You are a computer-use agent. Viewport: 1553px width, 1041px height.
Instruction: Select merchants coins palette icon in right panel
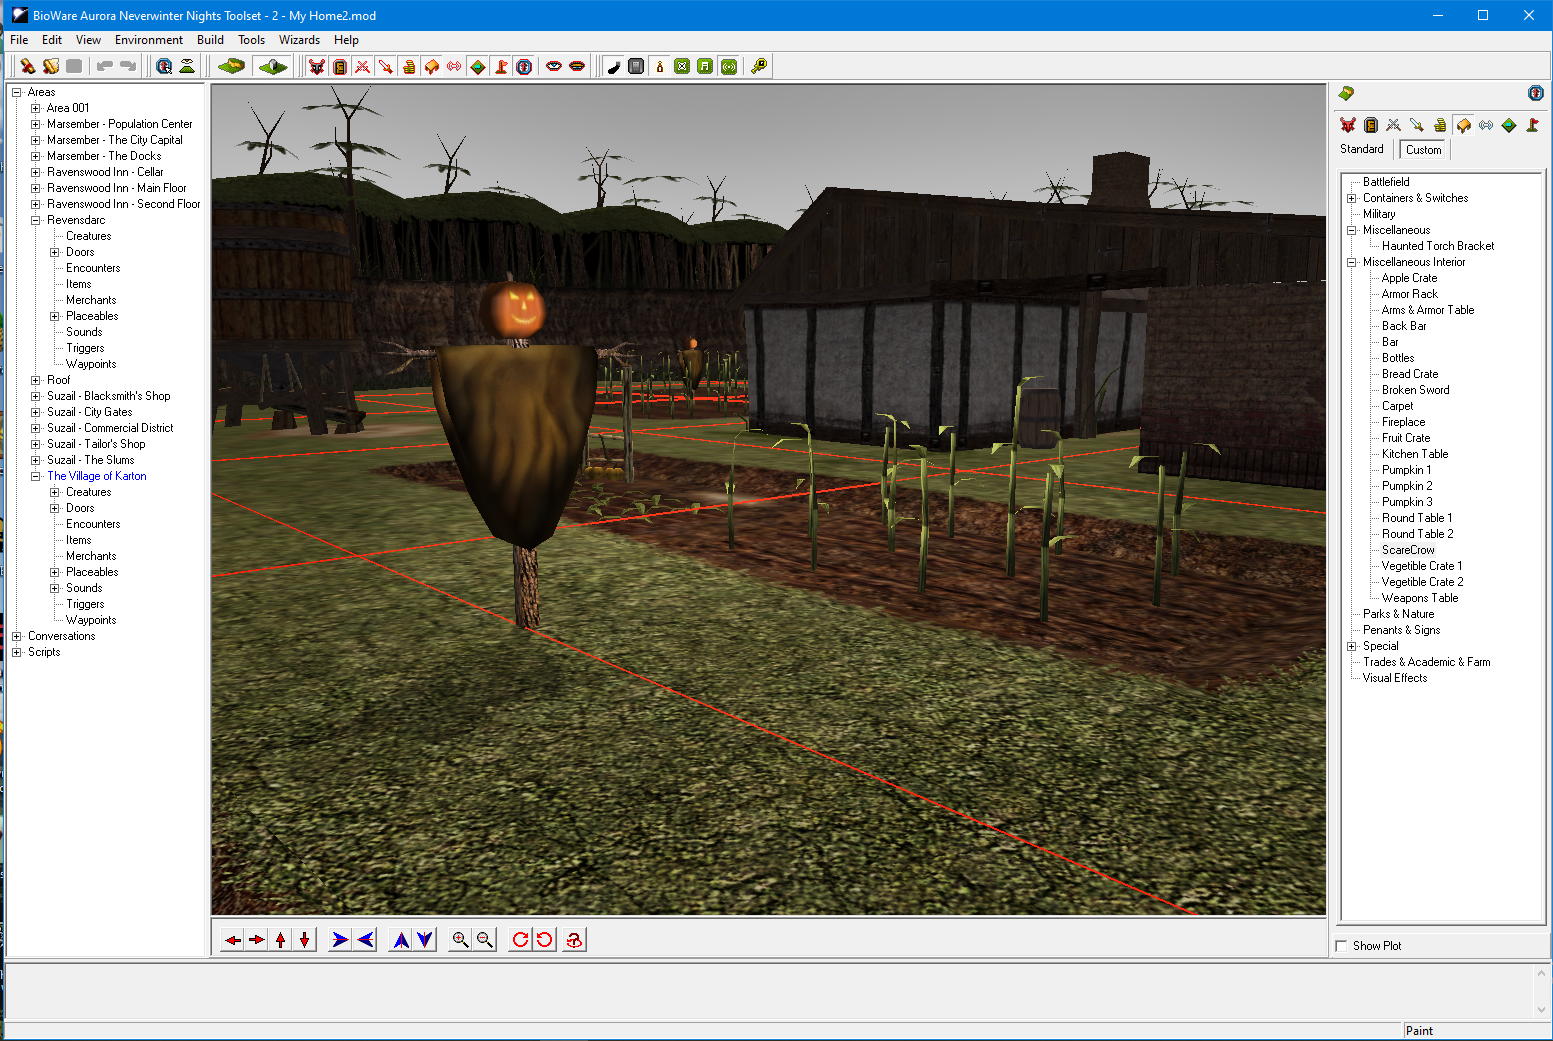click(x=1440, y=125)
